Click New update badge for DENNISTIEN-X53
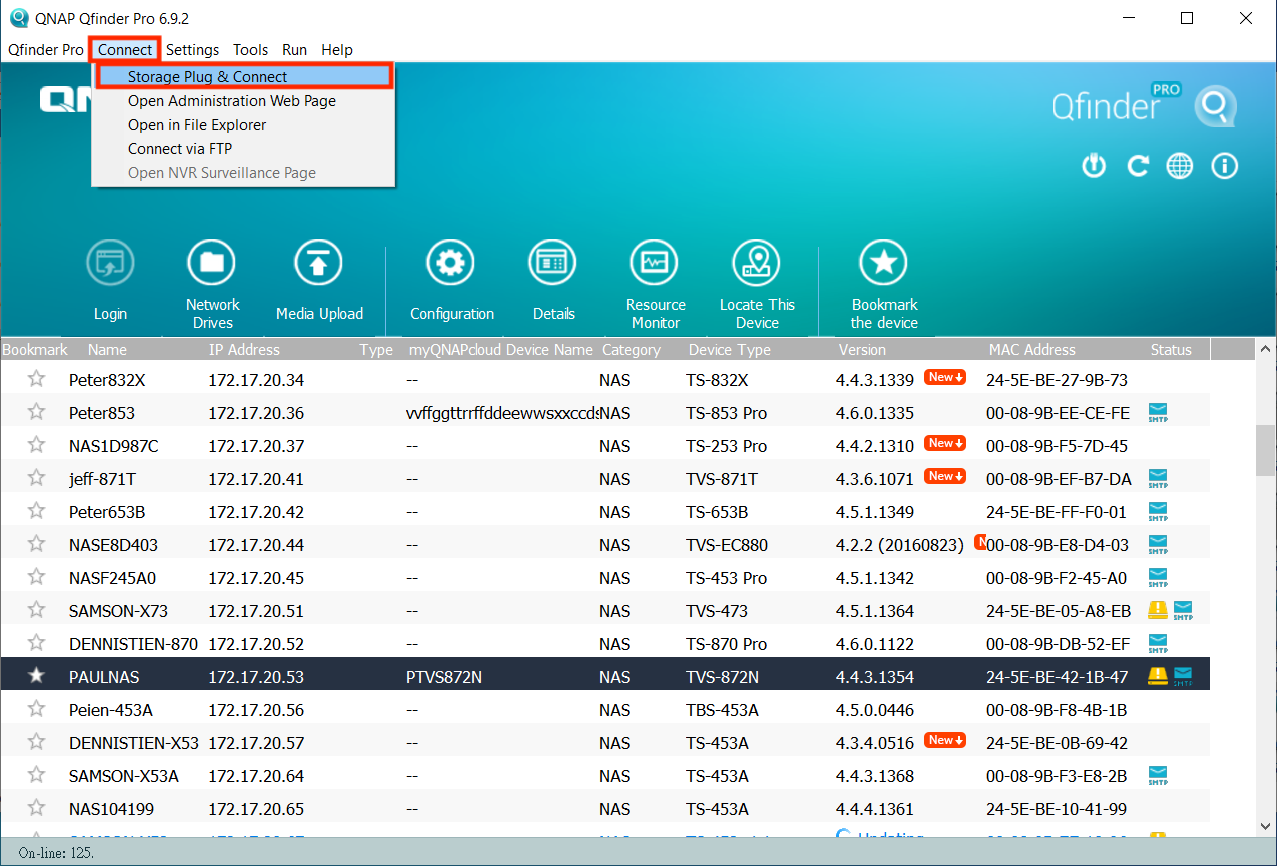This screenshot has height=866, width=1277. 945,741
